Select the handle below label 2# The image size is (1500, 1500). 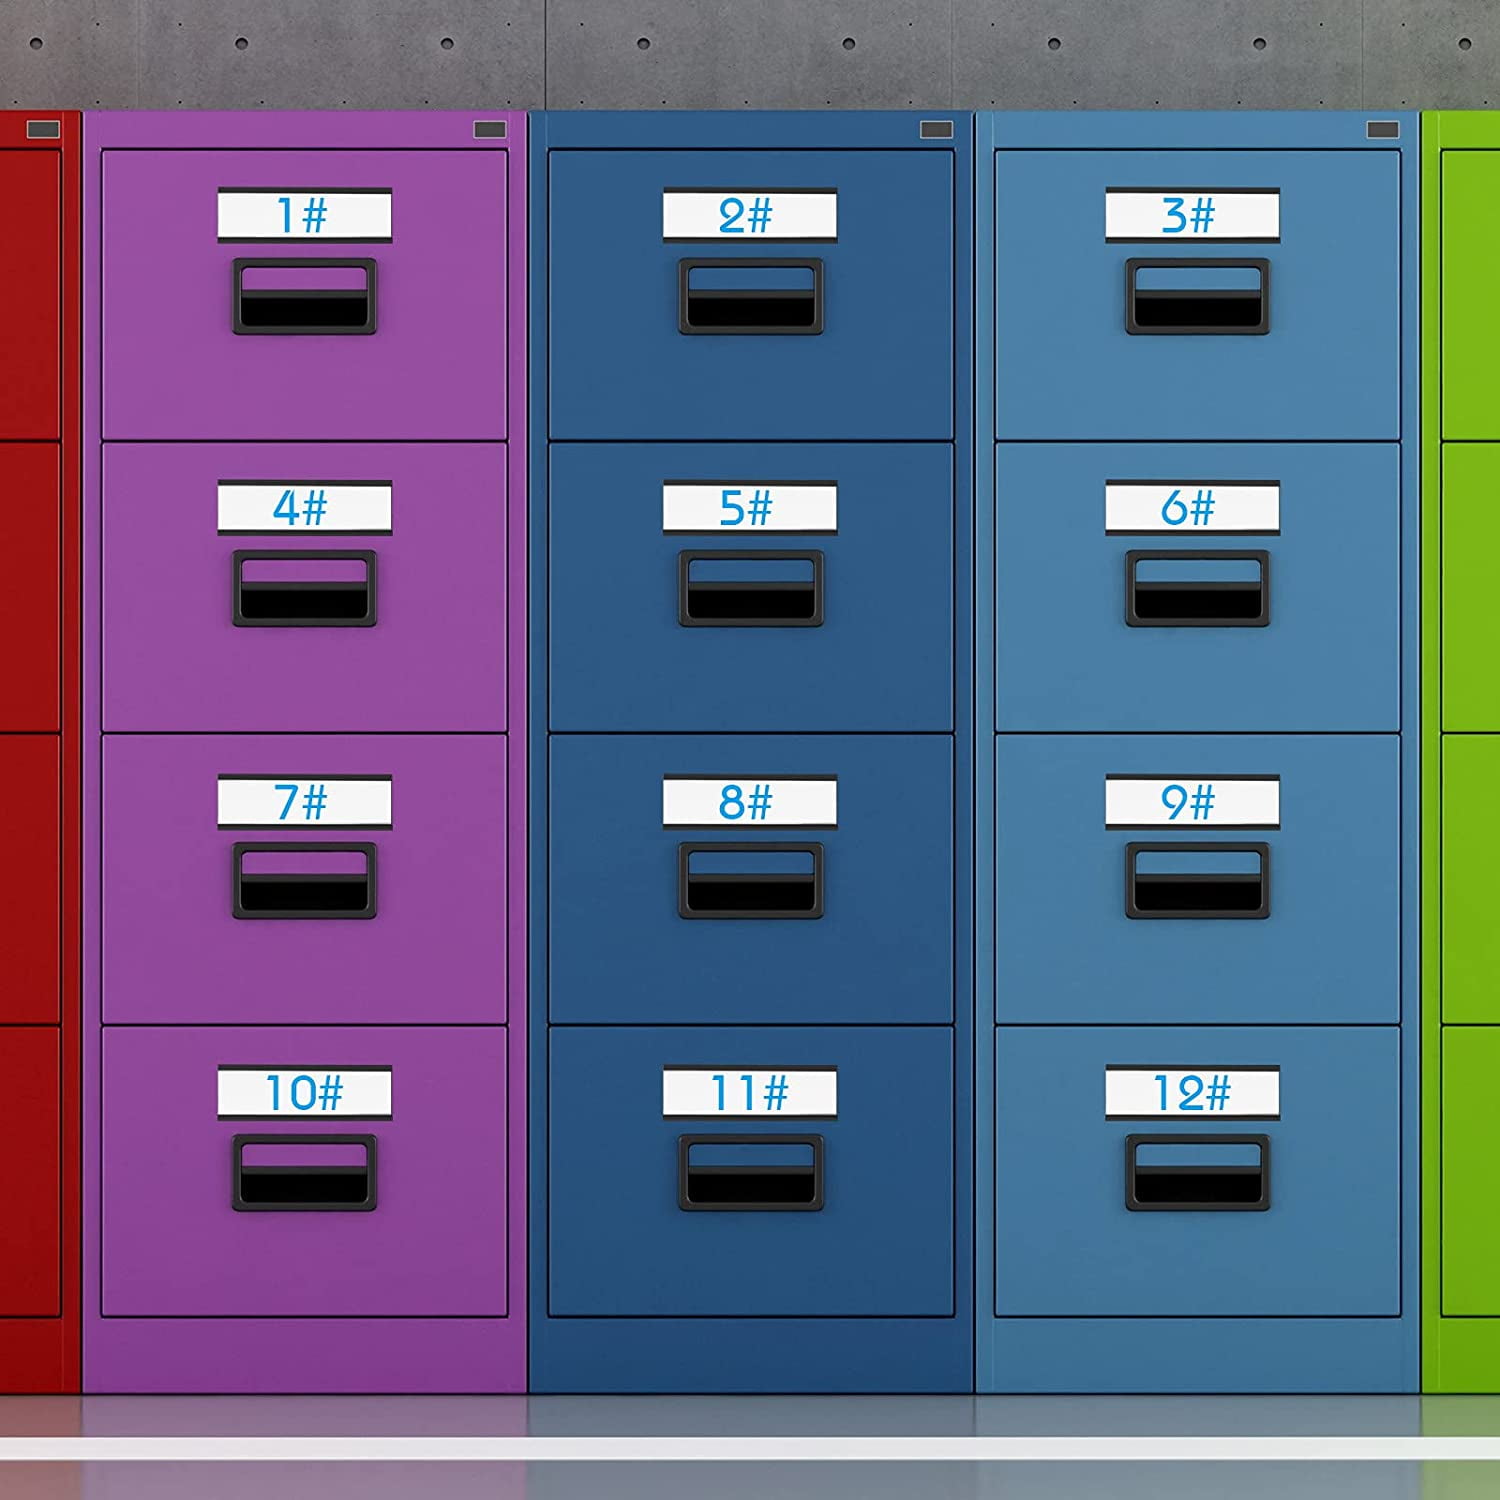tap(750, 296)
